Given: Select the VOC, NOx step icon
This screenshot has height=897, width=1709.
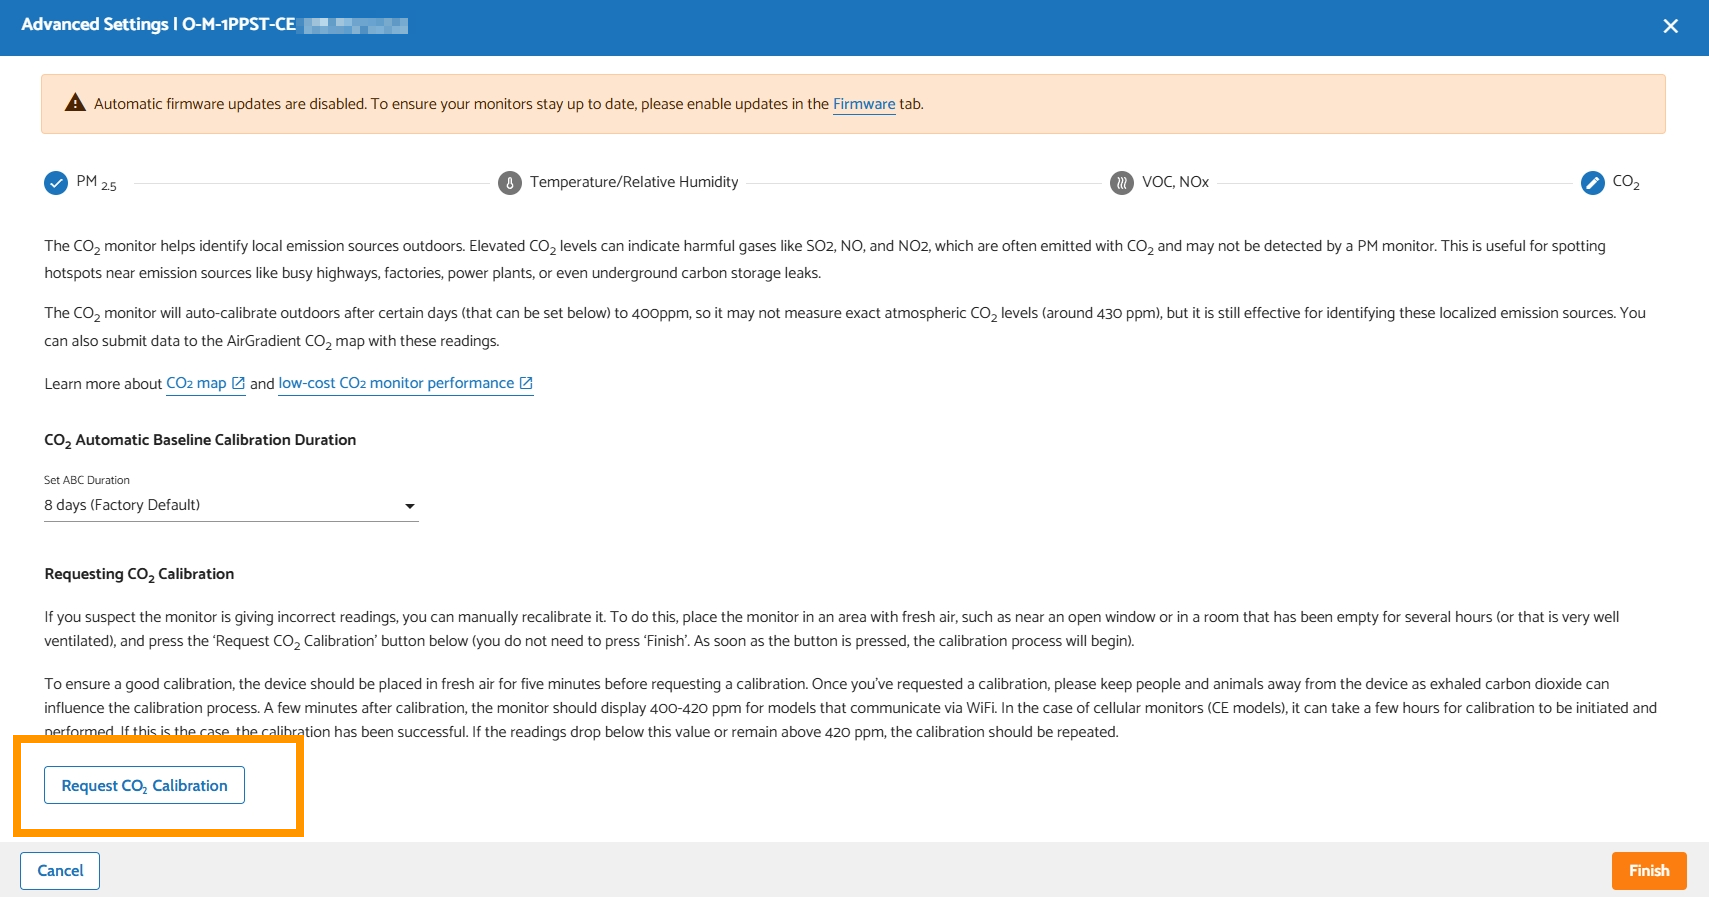Looking at the screenshot, I should coord(1122,183).
